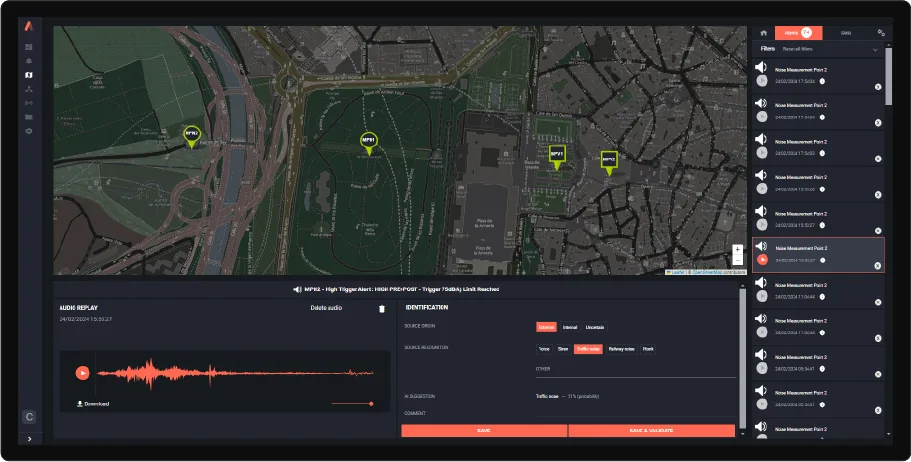Click the AI suggestion Traffic noise text
The height and width of the screenshot is (462, 911).
tap(547, 396)
